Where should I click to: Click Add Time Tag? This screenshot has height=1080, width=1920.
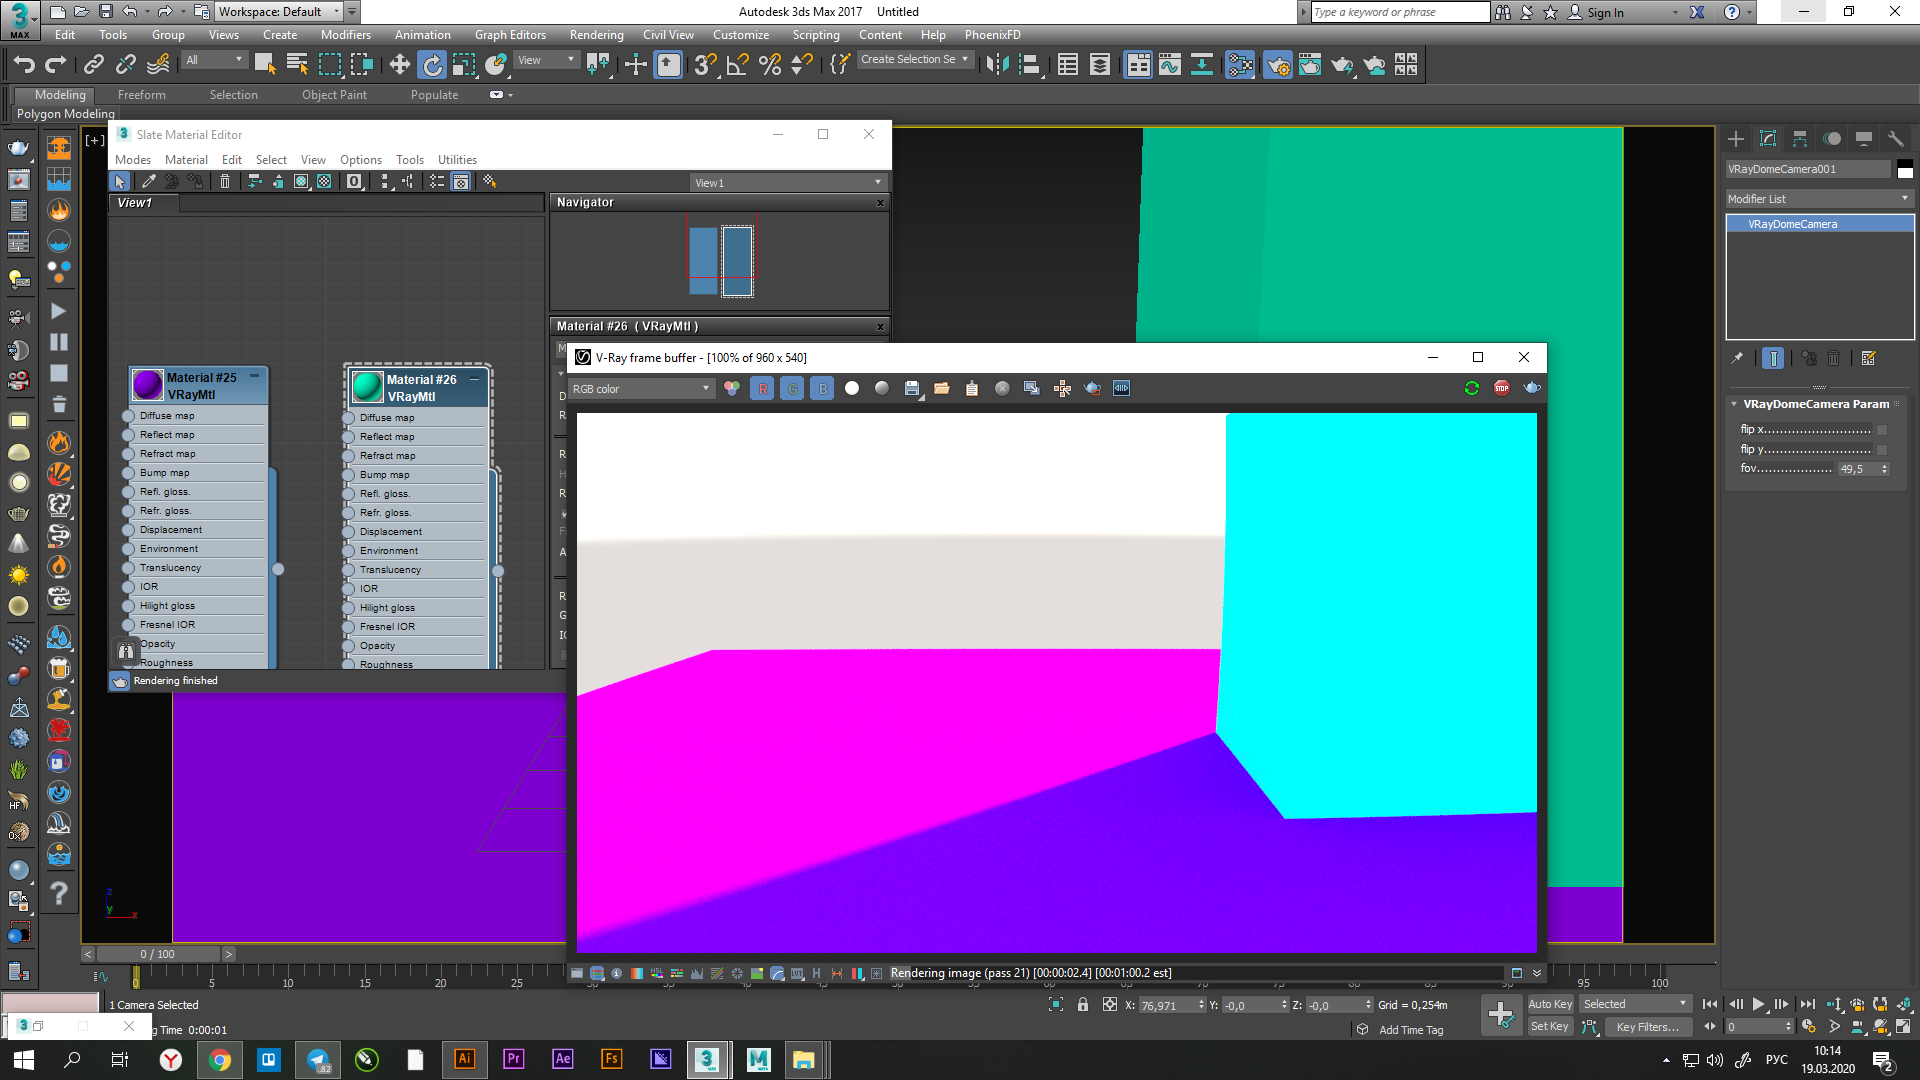(x=1411, y=1030)
